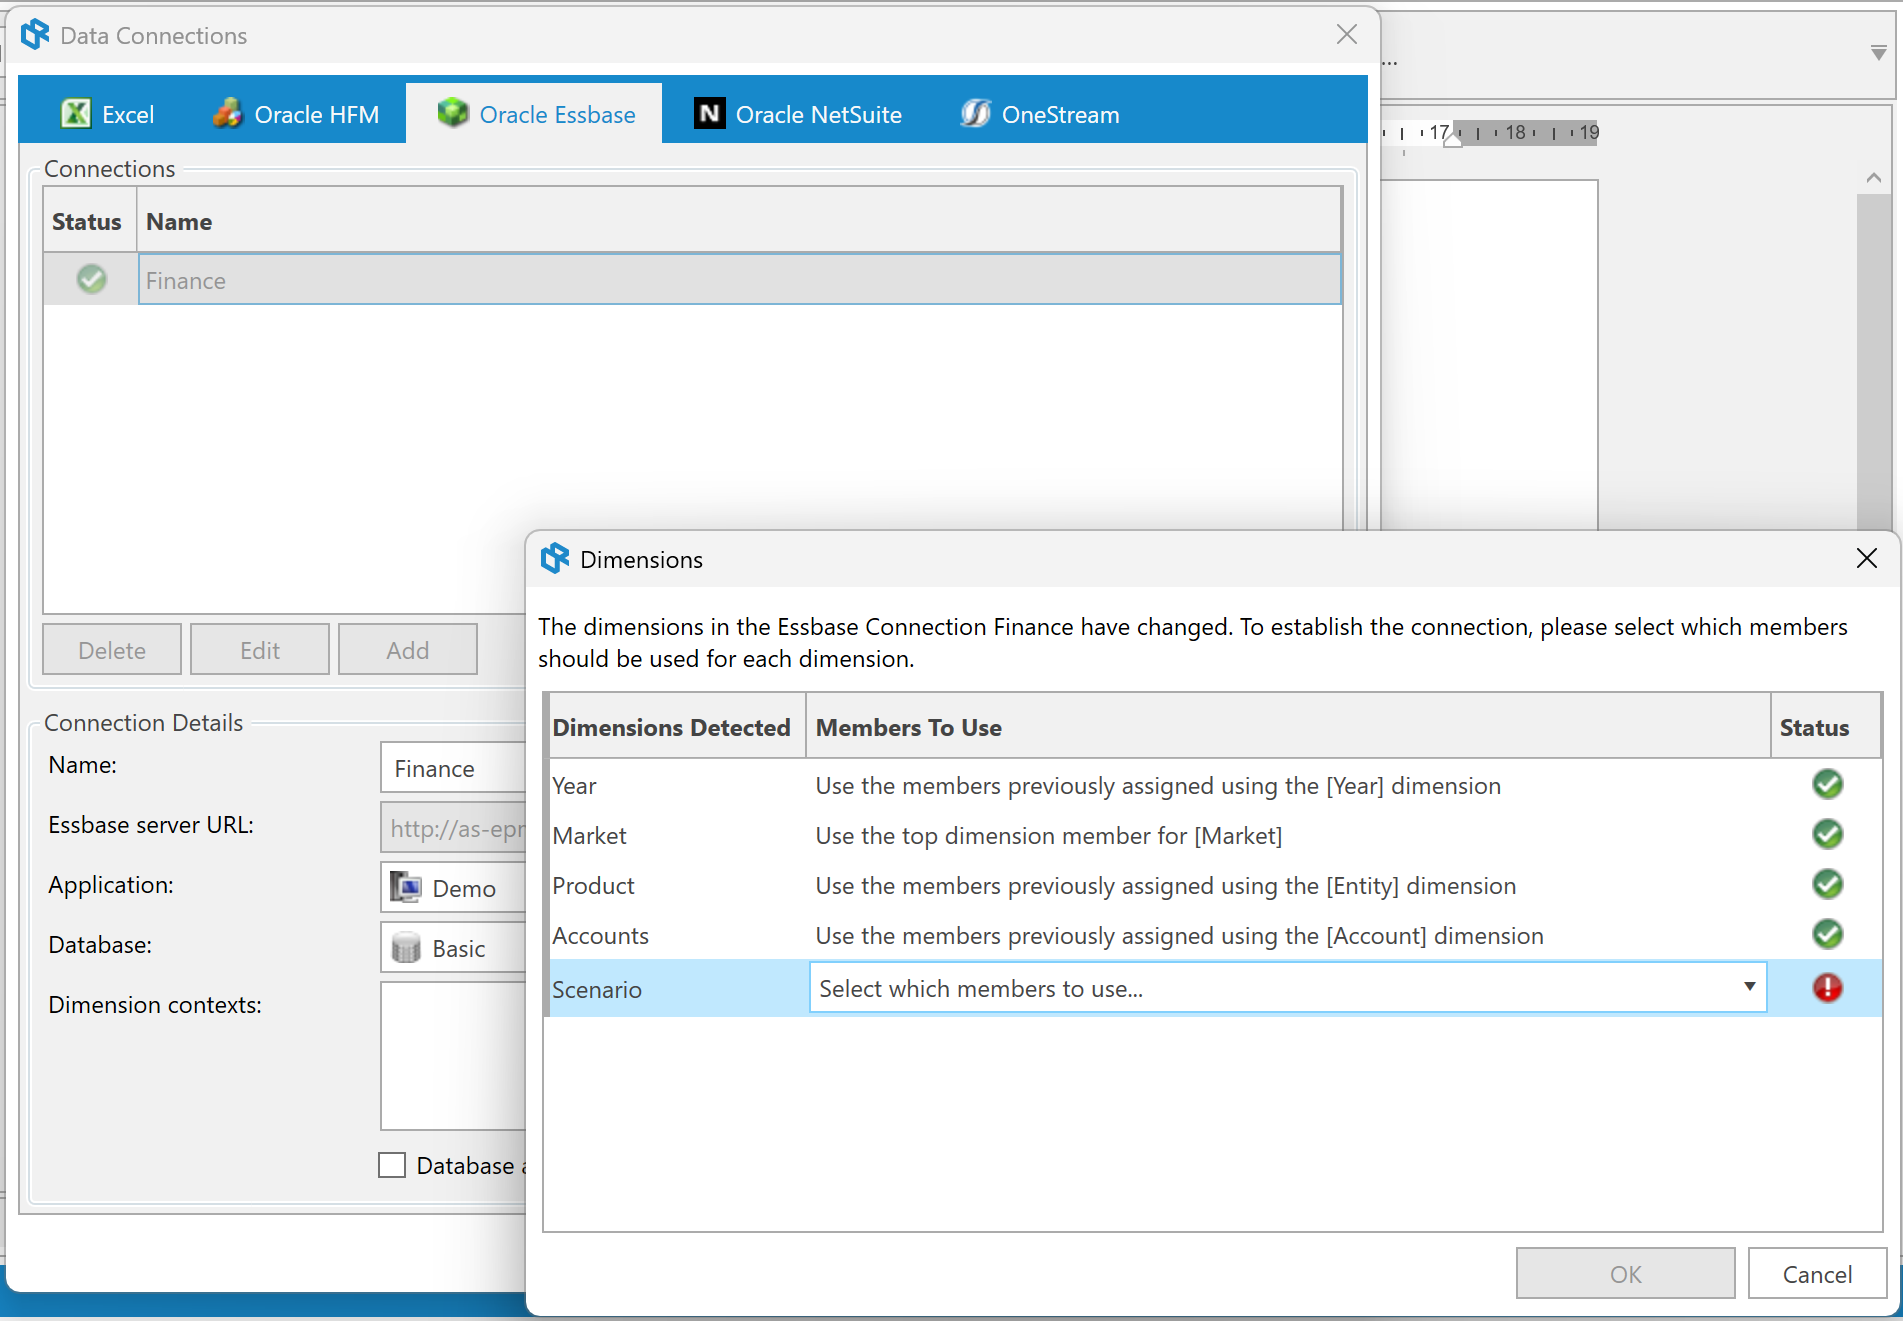This screenshot has width=1903, height=1321.
Task: Click the Finance connection status checkmark
Action: coord(92,279)
